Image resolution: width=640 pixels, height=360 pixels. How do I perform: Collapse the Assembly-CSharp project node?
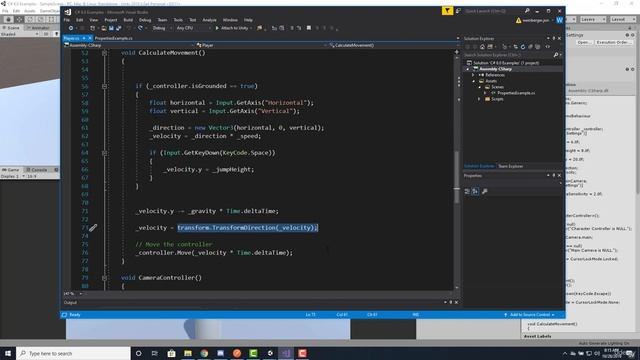click(468, 69)
